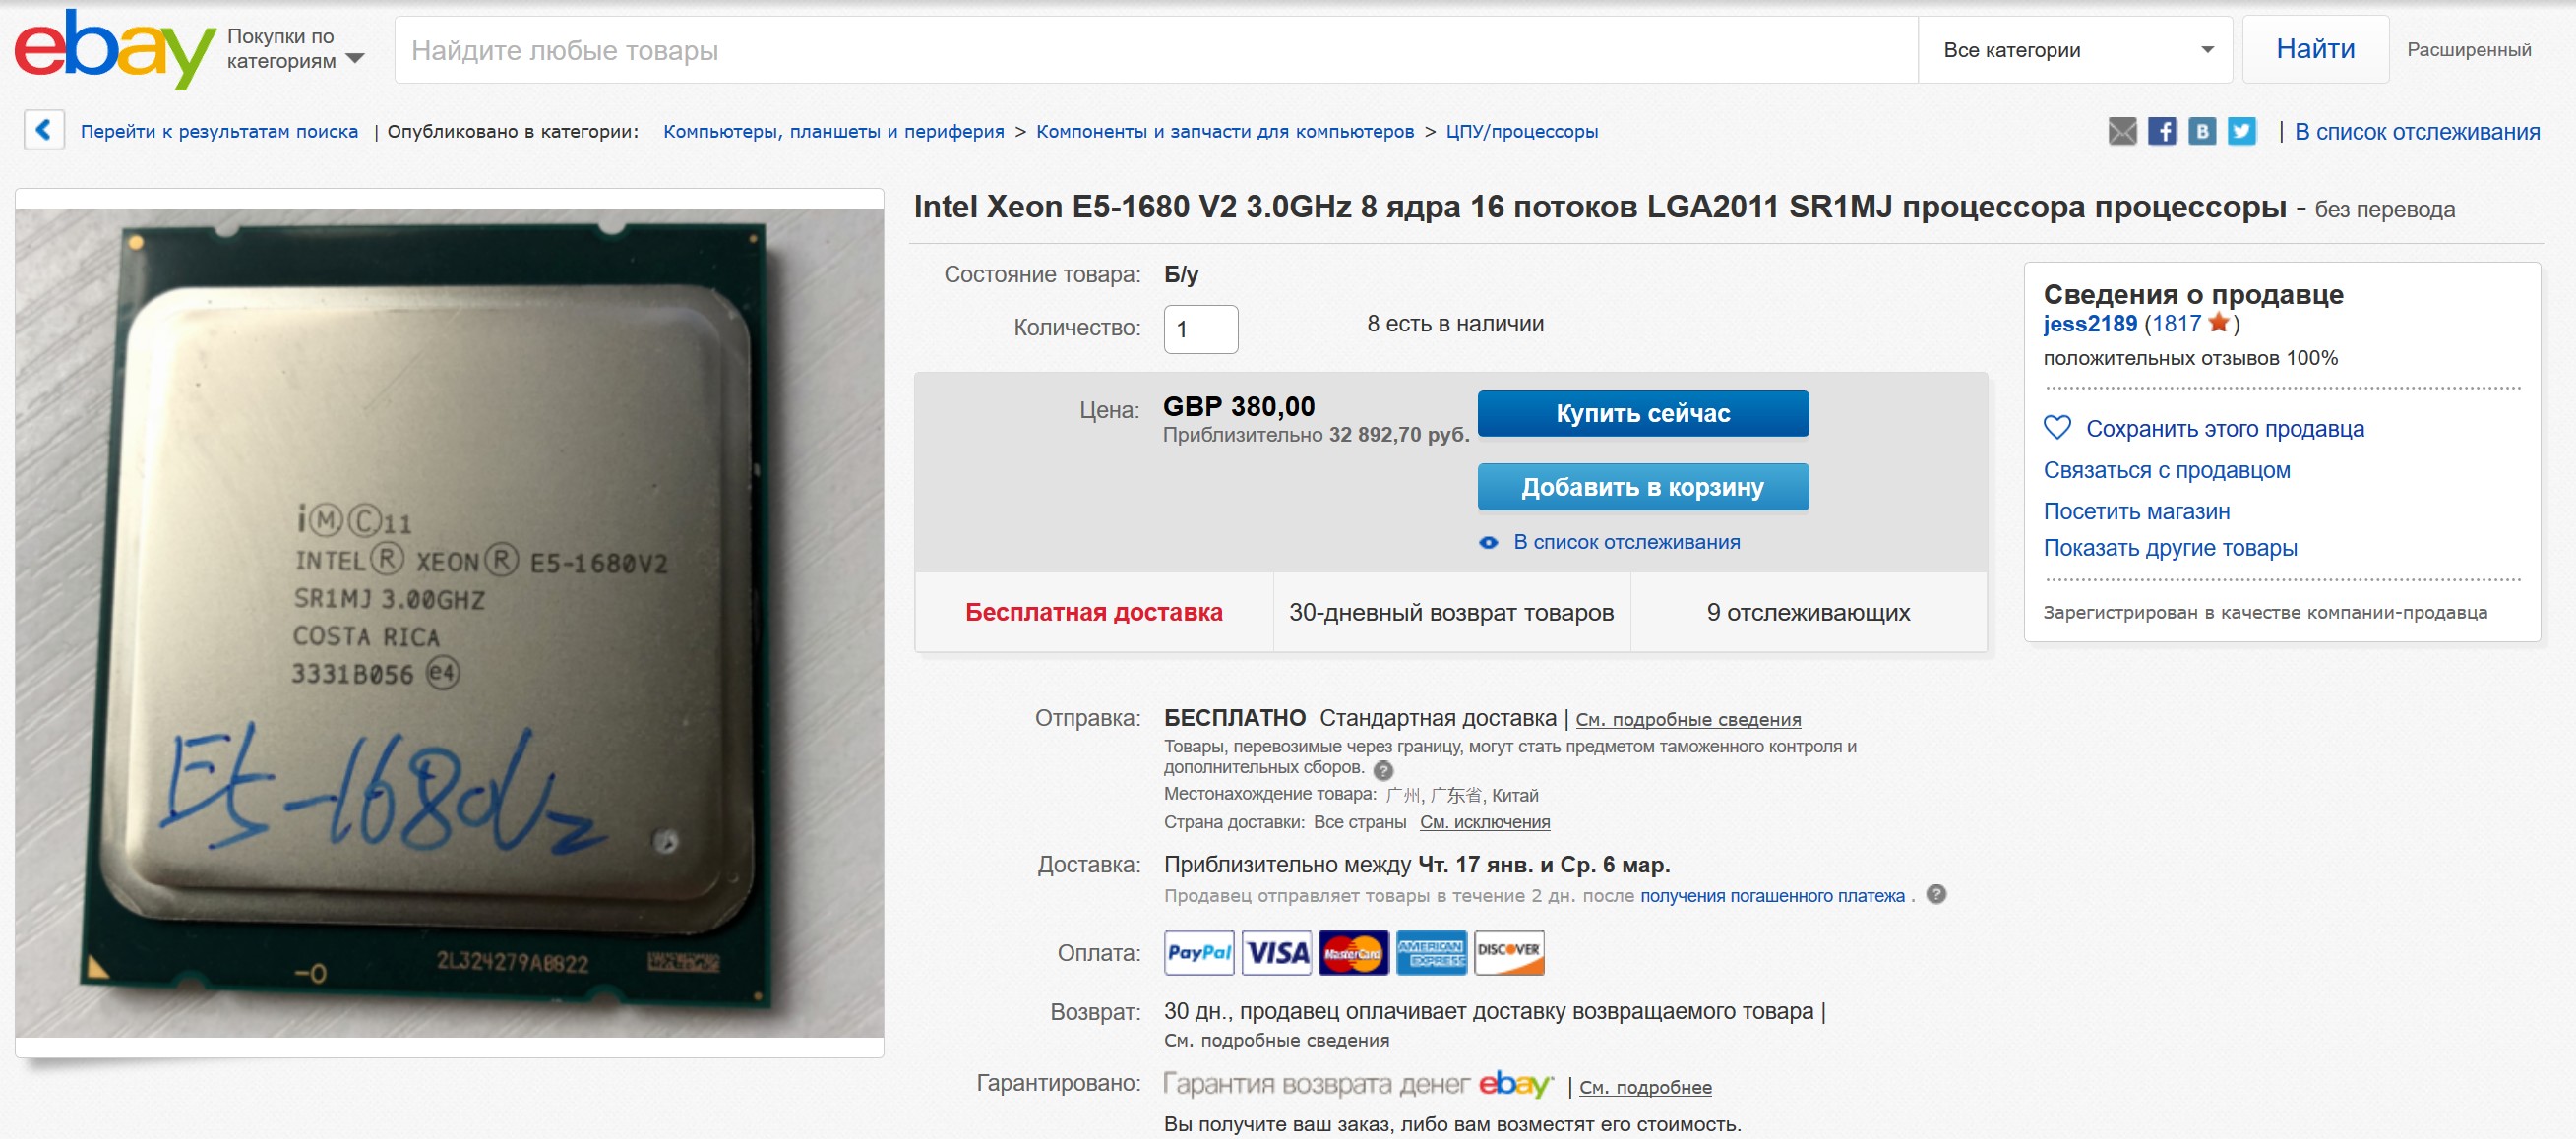Click the eBay logo
Viewport: 2576px width, 1139px height.
pos(114,49)
